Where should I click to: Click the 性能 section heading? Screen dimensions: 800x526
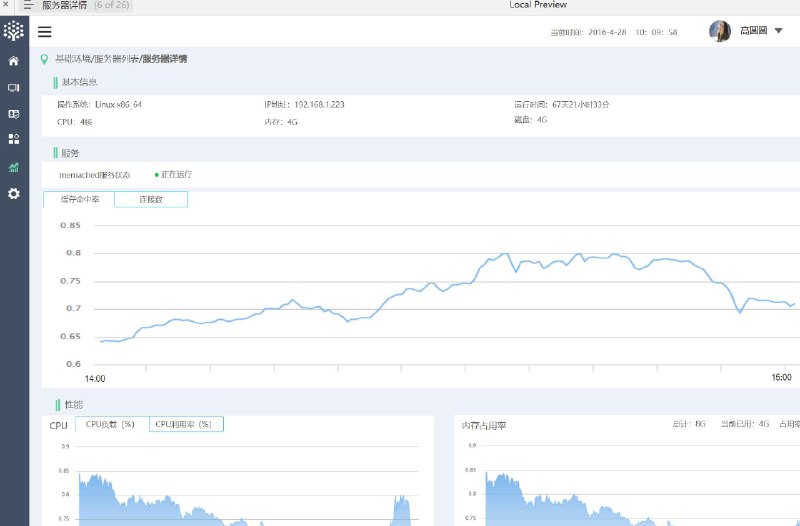pos(73,405)
